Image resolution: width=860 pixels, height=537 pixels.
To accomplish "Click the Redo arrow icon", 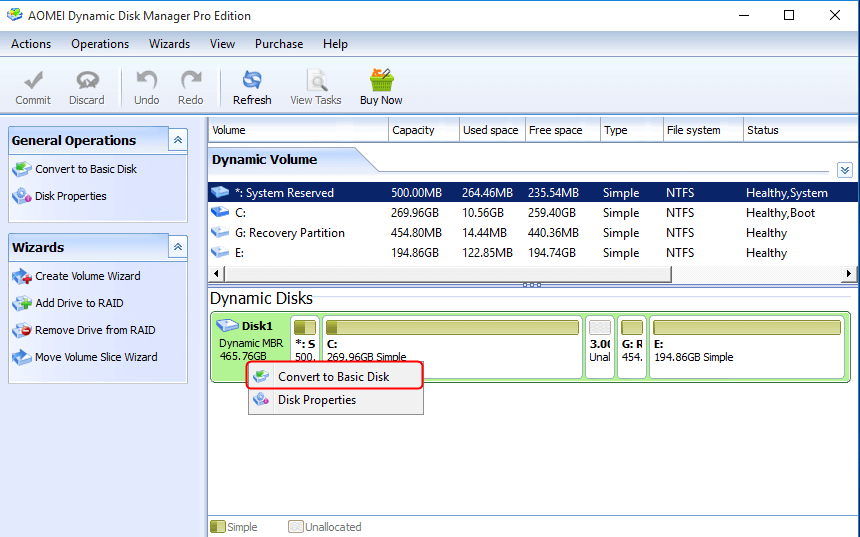I will click(x=191, y=80).
